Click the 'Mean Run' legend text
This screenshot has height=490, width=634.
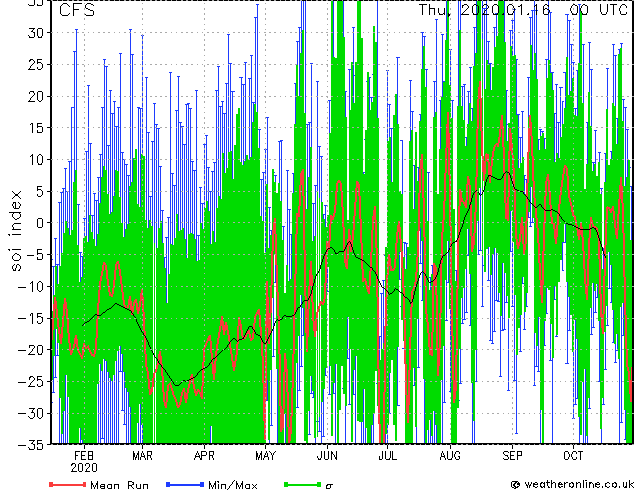coord(119,485)
